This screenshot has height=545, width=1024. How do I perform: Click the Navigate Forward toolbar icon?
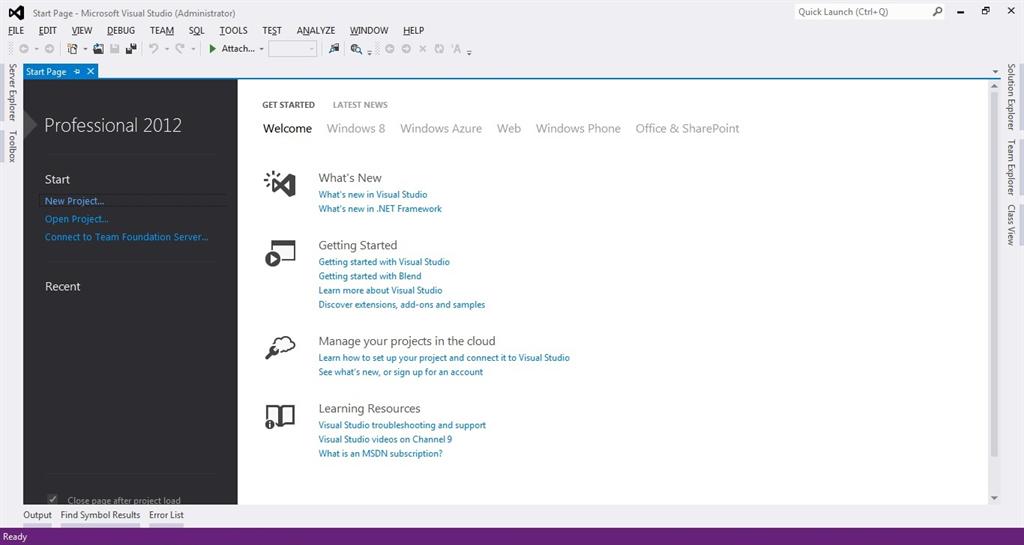pos(49,49)
